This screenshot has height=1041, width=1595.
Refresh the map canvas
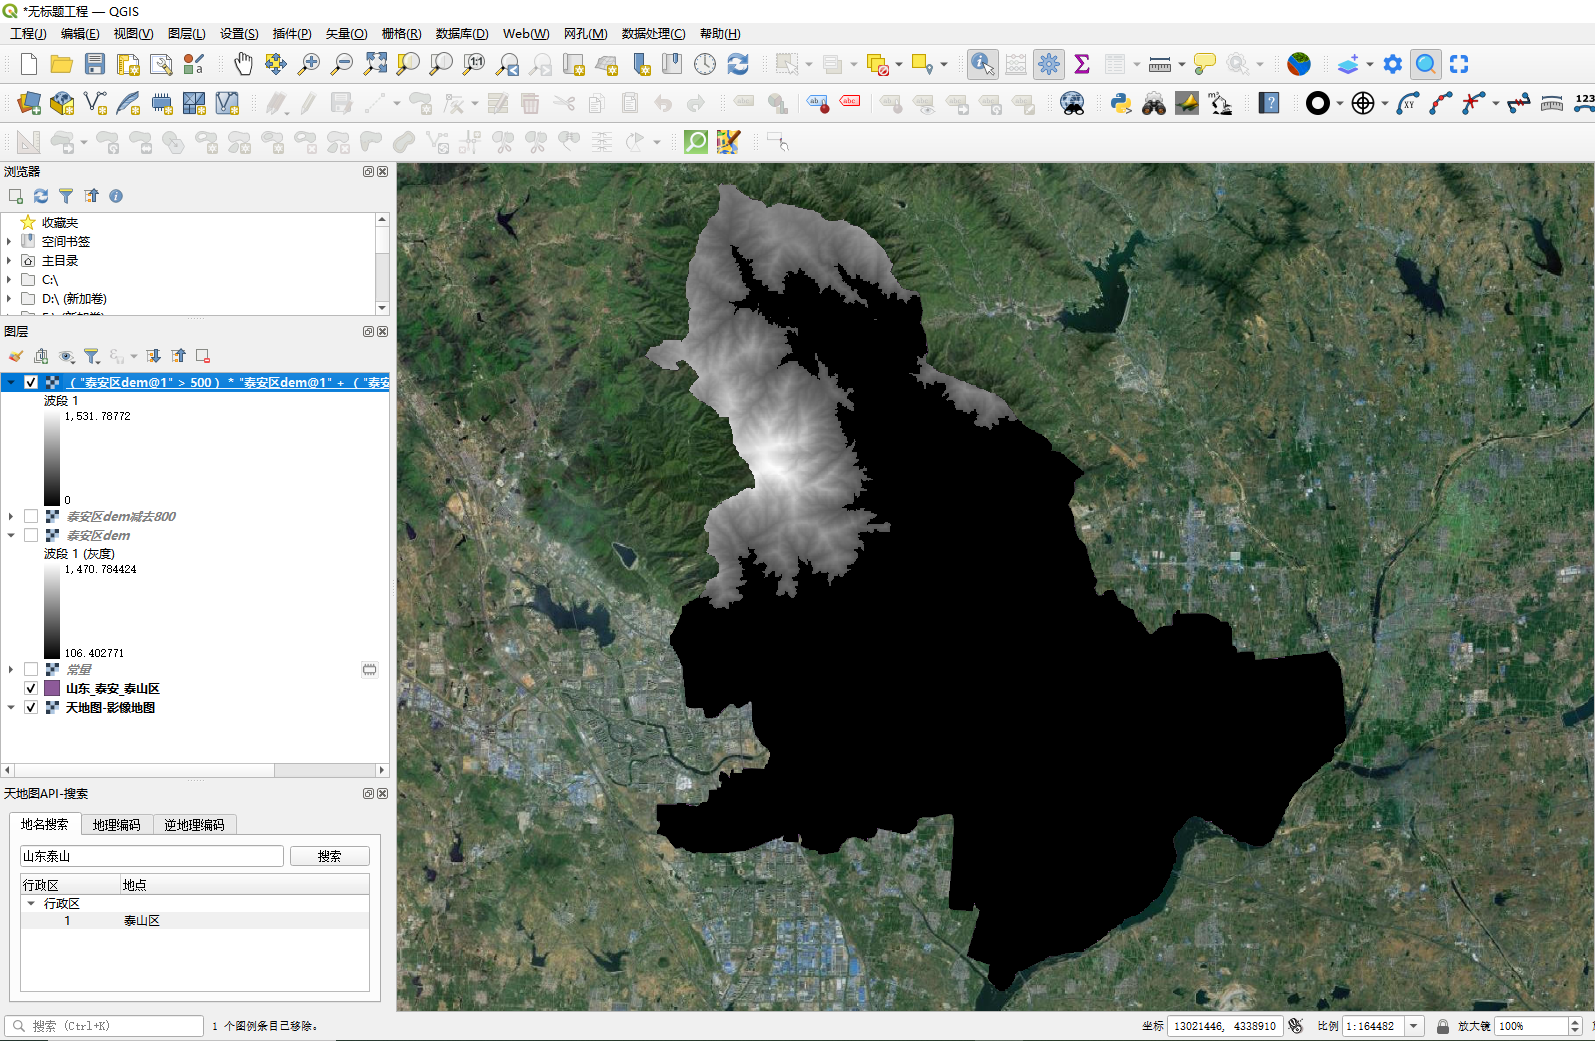pos(738,65)
